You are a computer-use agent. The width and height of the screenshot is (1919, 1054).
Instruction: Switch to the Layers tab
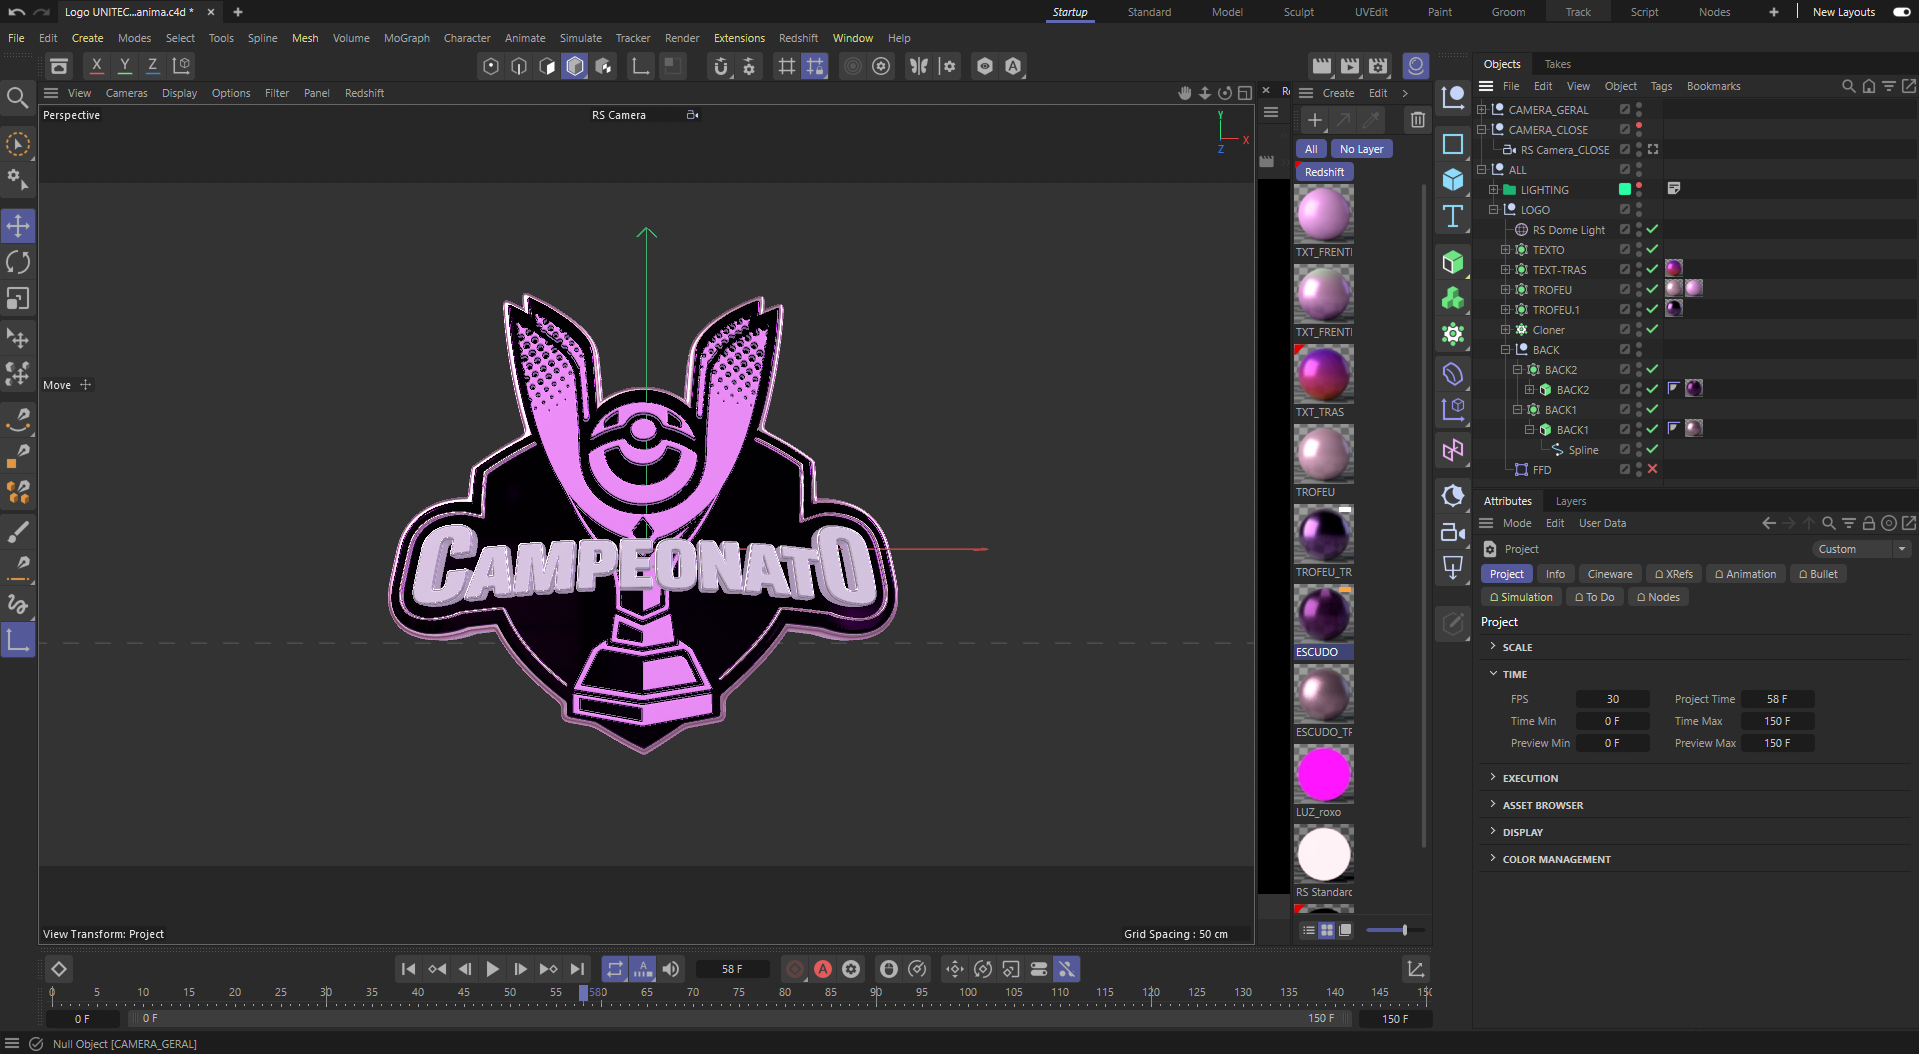pos(1570,501)
